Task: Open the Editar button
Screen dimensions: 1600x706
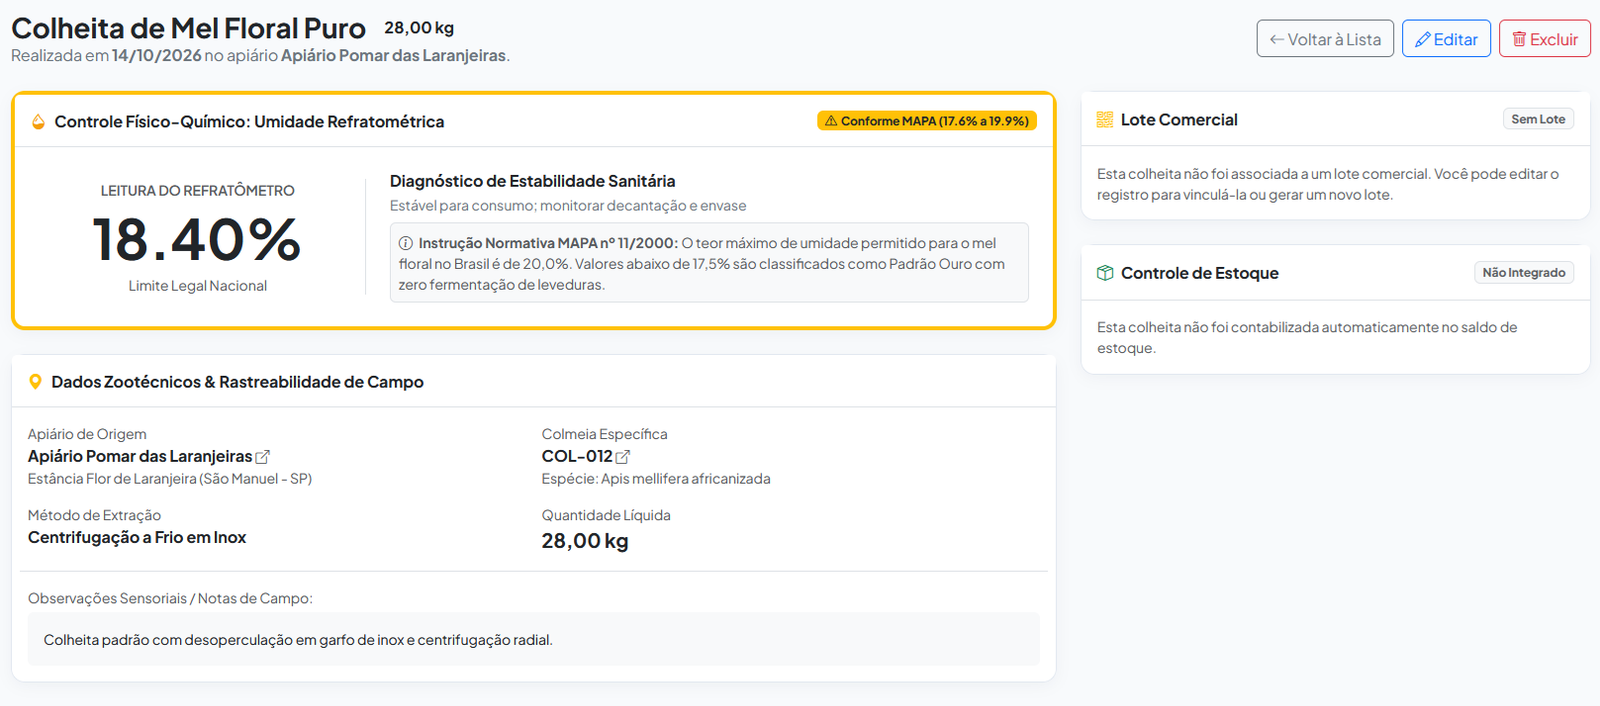Action: pos(1446,39)
